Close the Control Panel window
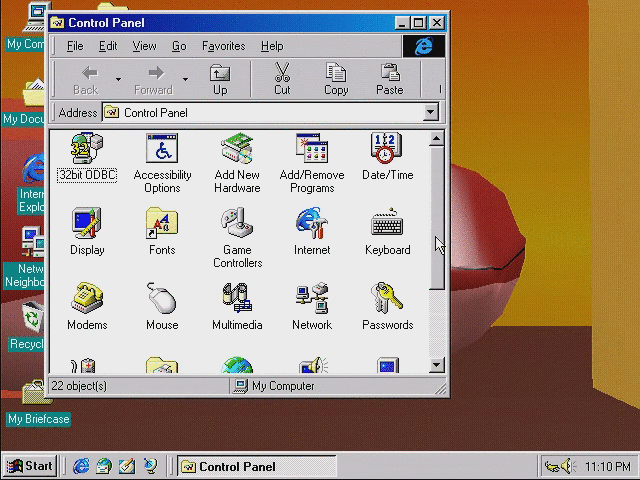Screen dimensions: 640x480 [437, 23]
